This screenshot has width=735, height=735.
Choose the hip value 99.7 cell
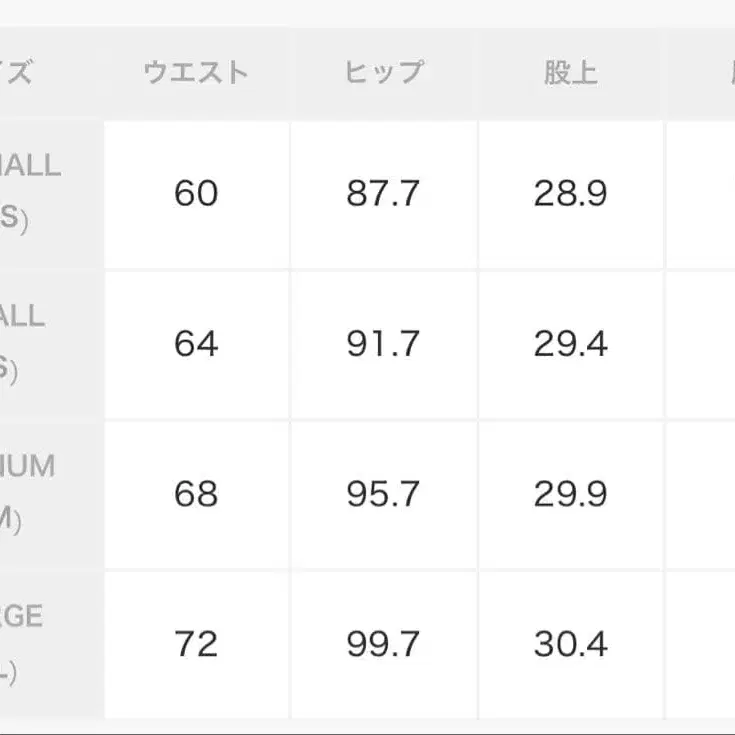[384, 644]
